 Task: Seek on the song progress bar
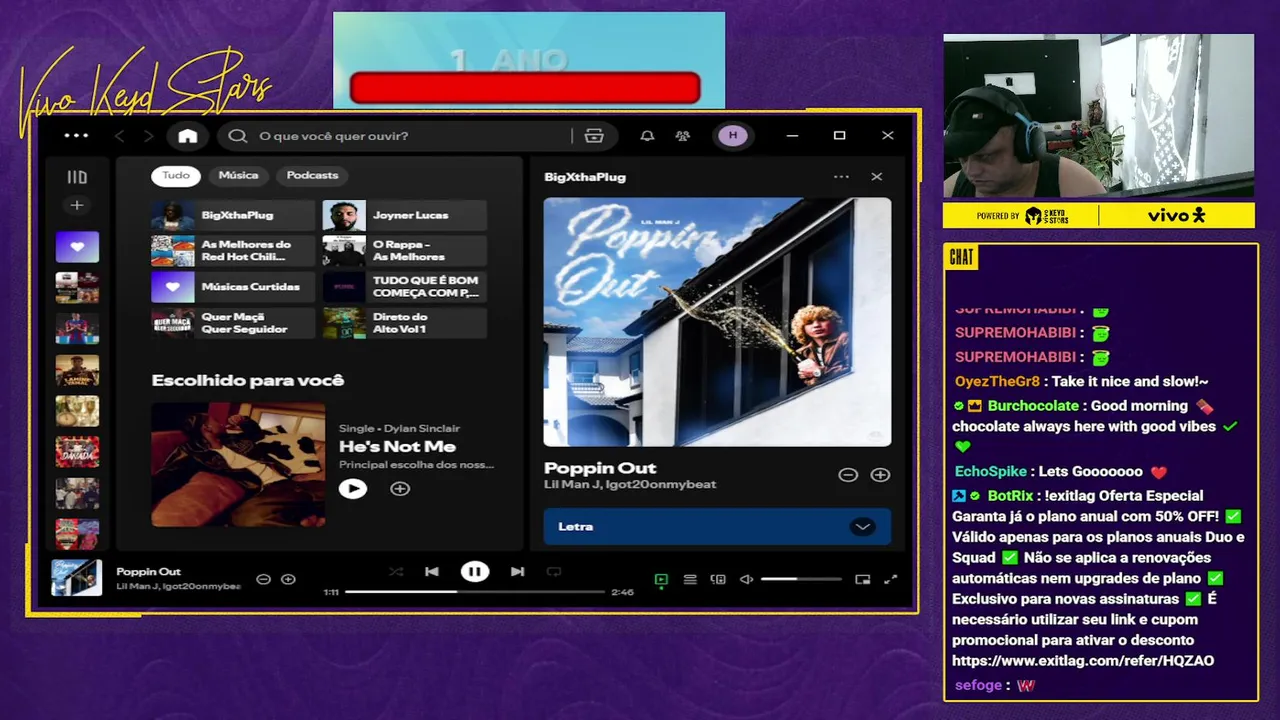[x=475, y=592]
